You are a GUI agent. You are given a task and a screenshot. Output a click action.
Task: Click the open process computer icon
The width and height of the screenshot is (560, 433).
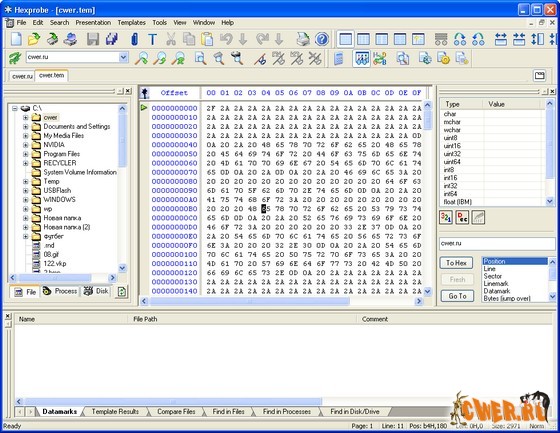70,39
